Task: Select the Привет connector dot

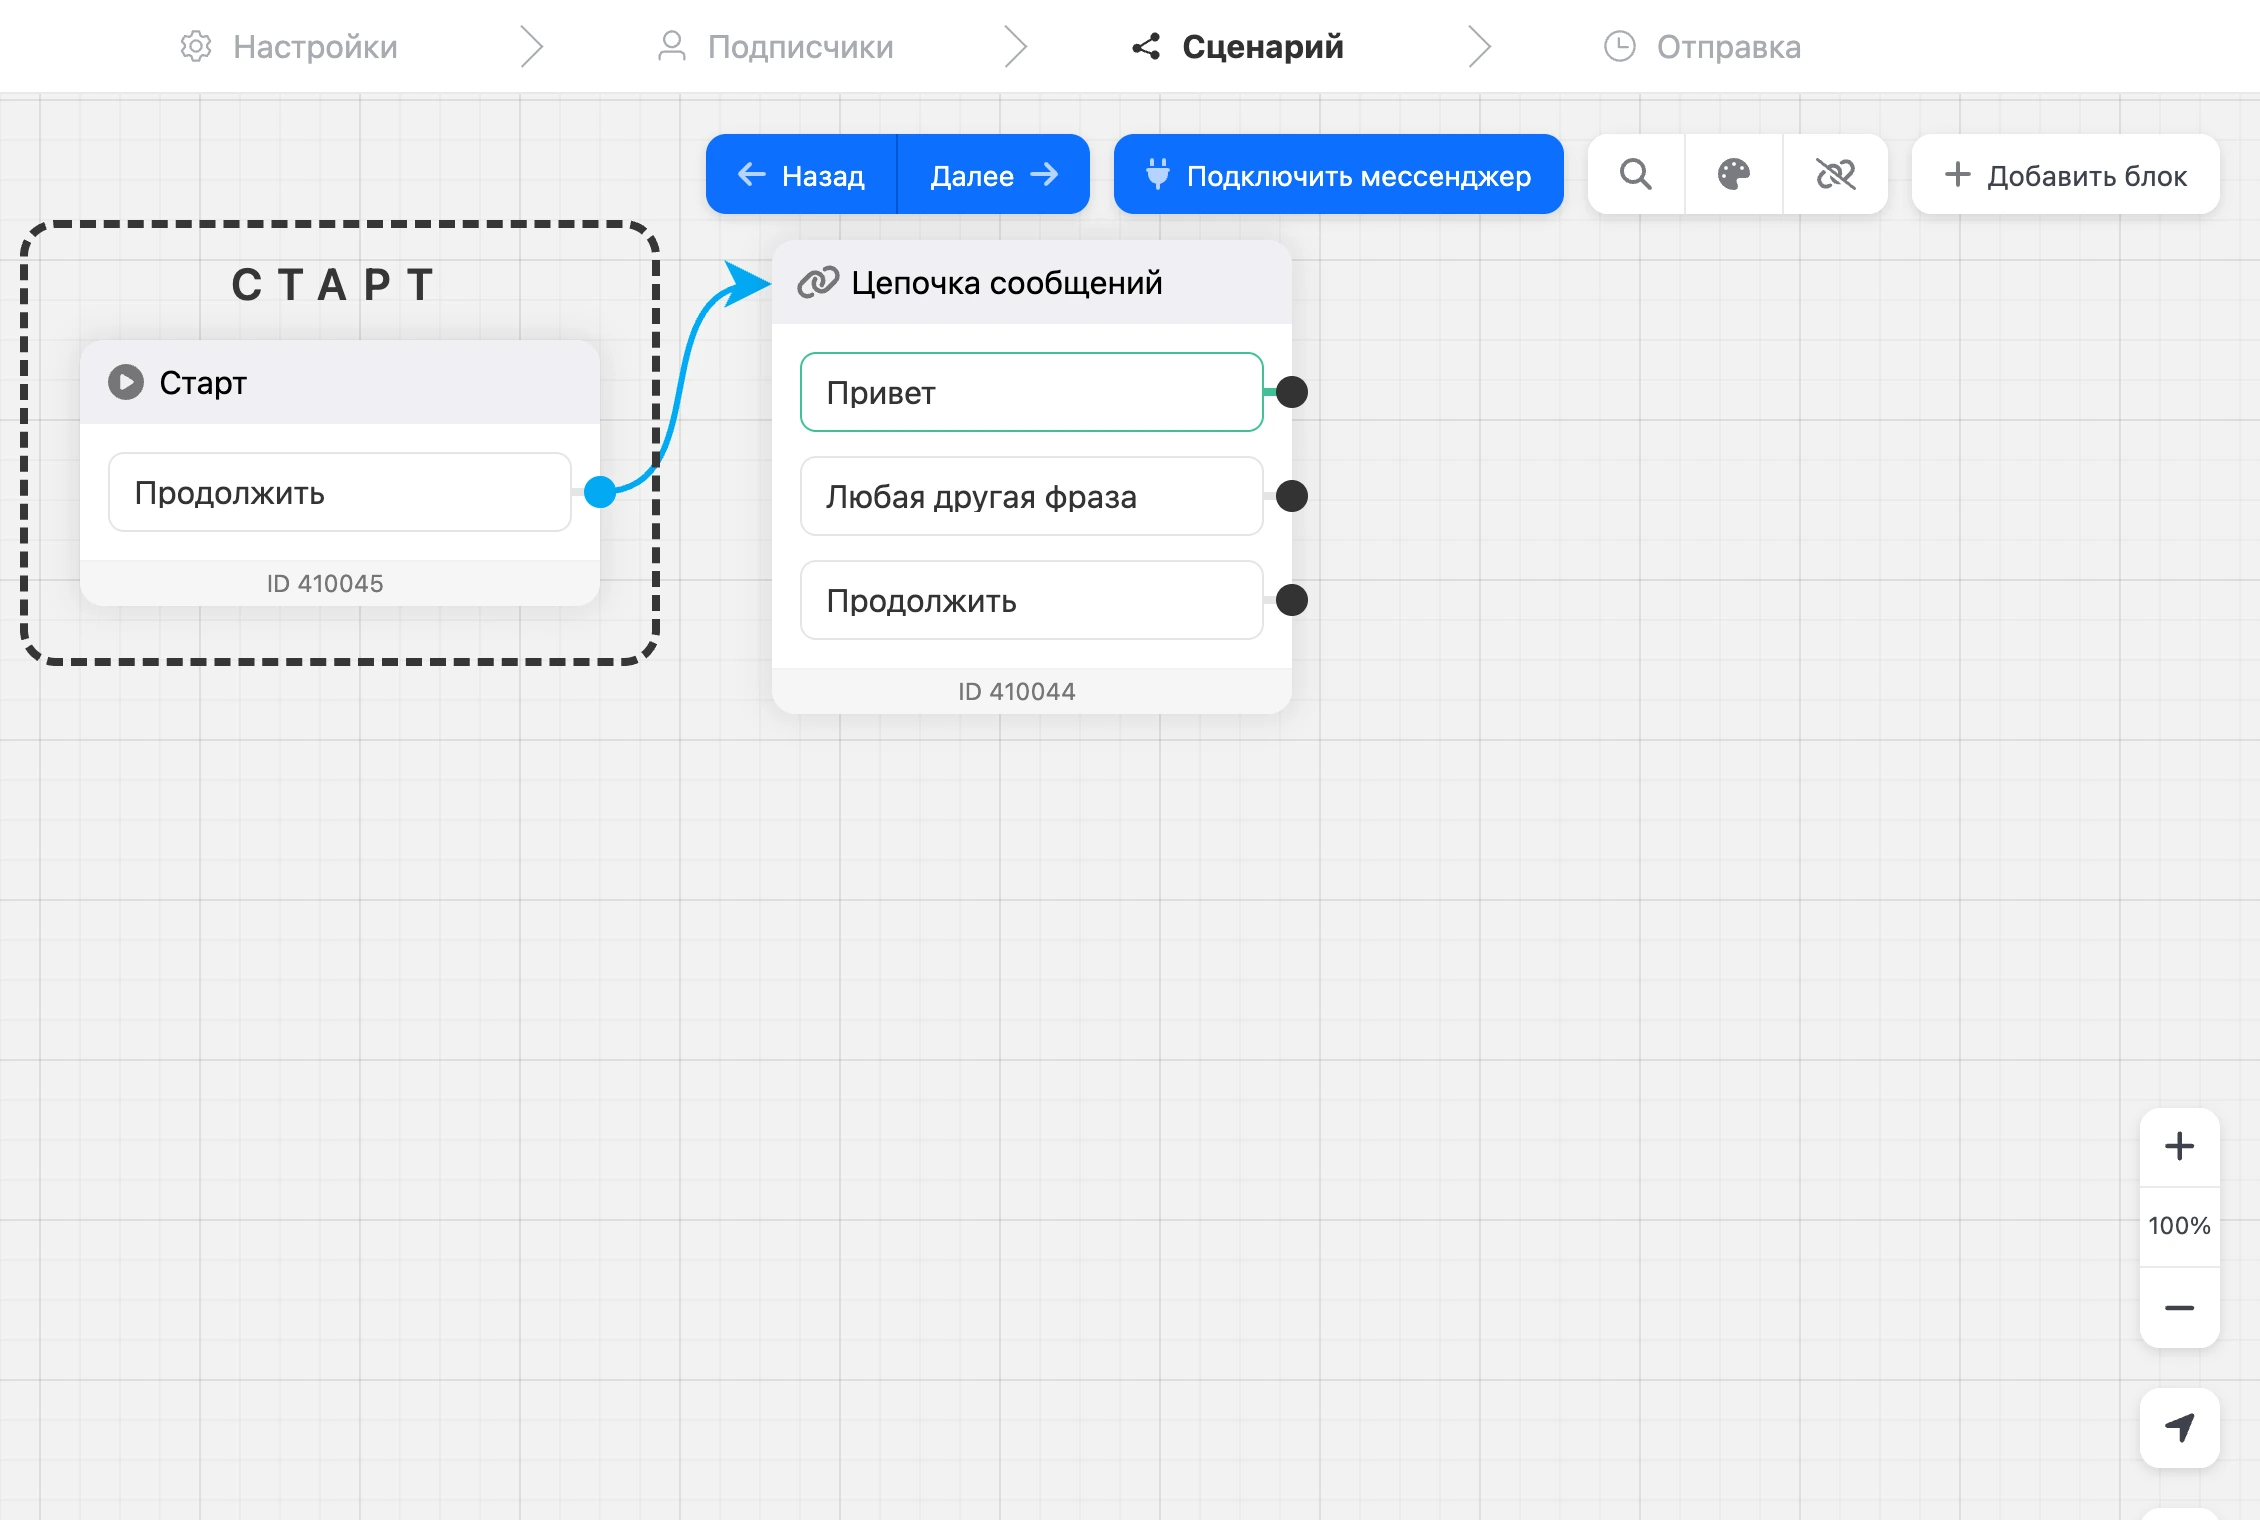Action: coord(1292,392)
